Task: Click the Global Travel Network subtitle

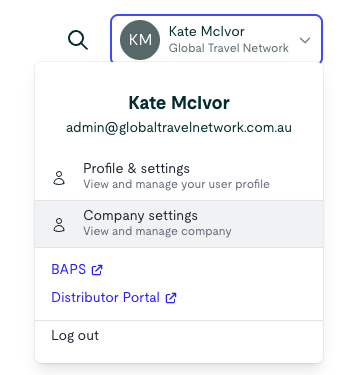Action: [x=229, y=48]
